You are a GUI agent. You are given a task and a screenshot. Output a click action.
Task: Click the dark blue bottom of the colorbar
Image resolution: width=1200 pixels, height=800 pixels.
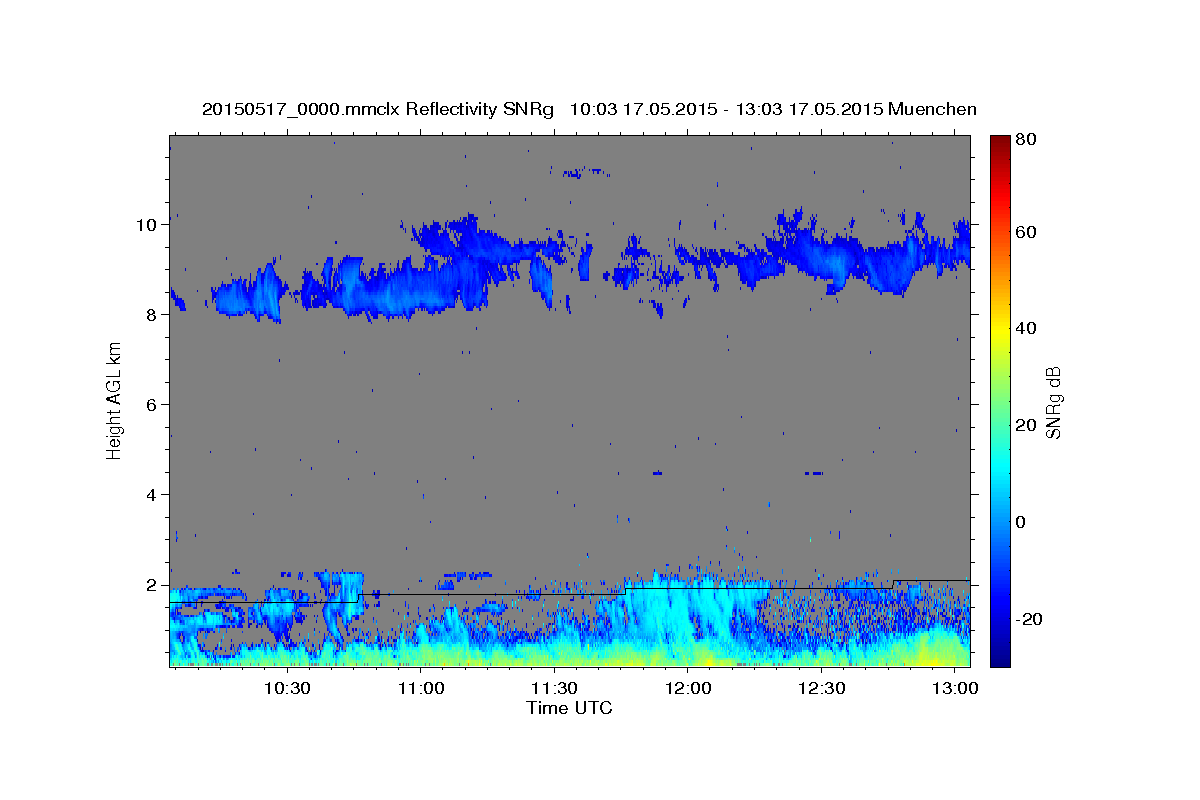click(x=999, y=658)
